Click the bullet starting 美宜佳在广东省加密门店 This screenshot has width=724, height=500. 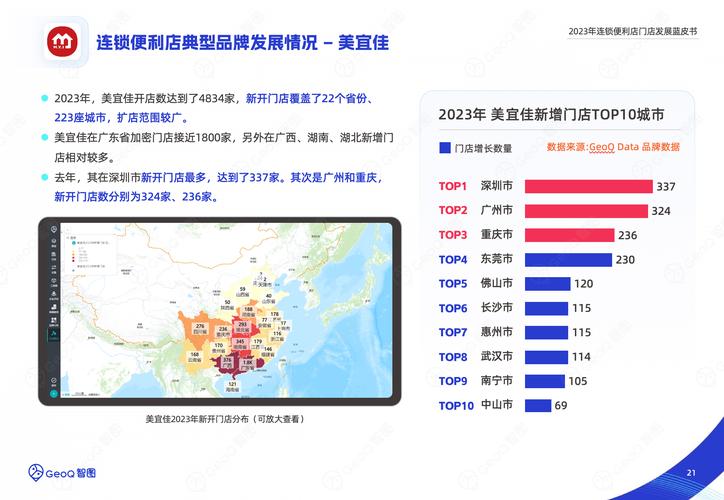tap(223, 147)
